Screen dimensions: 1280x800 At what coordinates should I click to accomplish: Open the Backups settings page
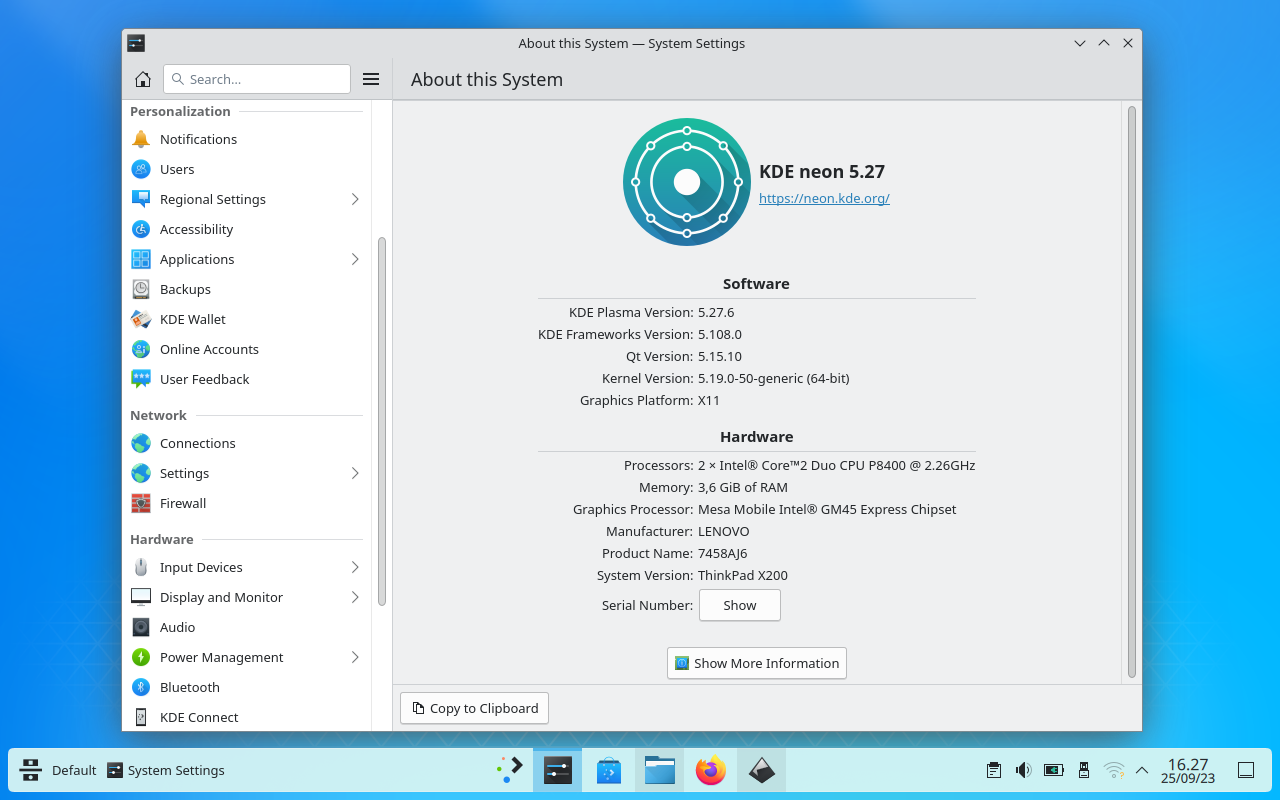pos(184,289)
